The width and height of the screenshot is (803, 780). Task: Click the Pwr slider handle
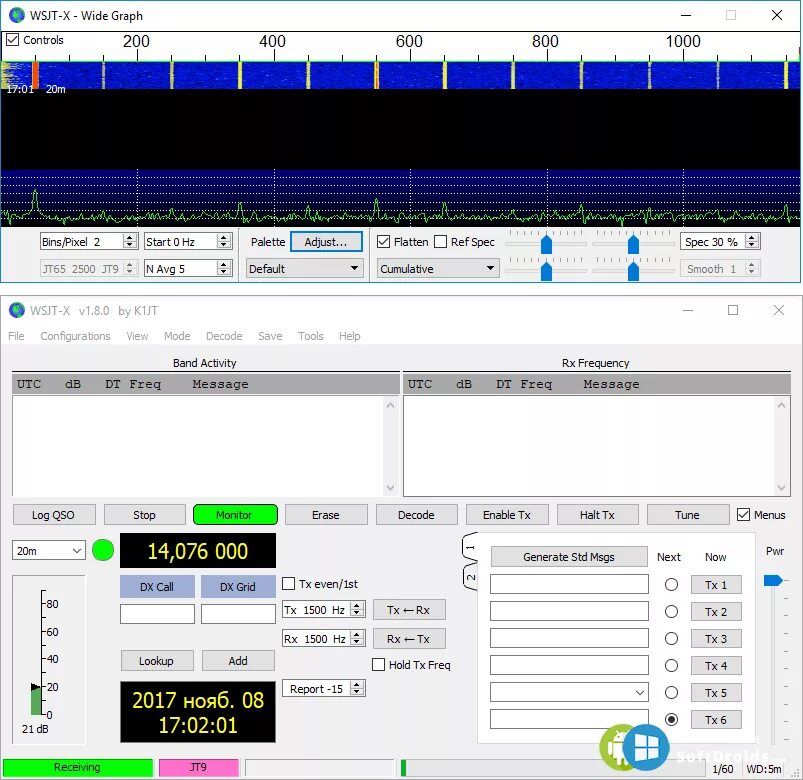point(773,580)
